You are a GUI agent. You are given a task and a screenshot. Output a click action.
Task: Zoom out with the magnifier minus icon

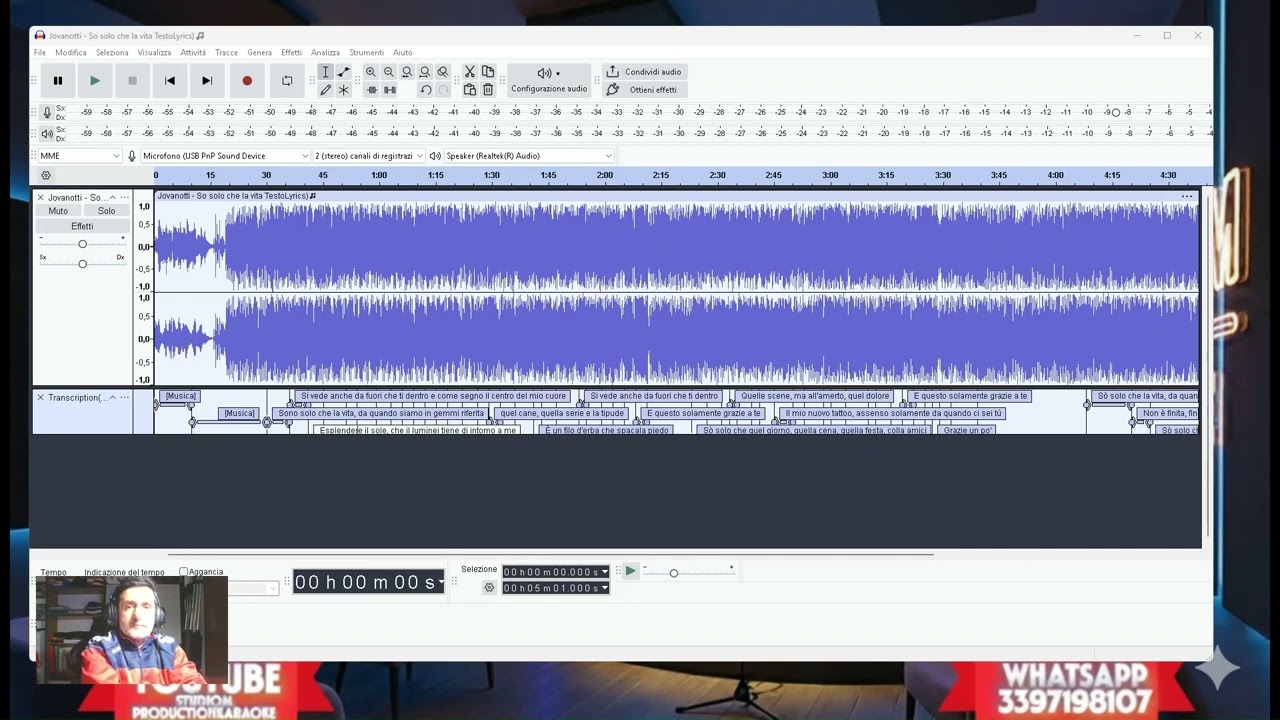(x=389, y=72)
